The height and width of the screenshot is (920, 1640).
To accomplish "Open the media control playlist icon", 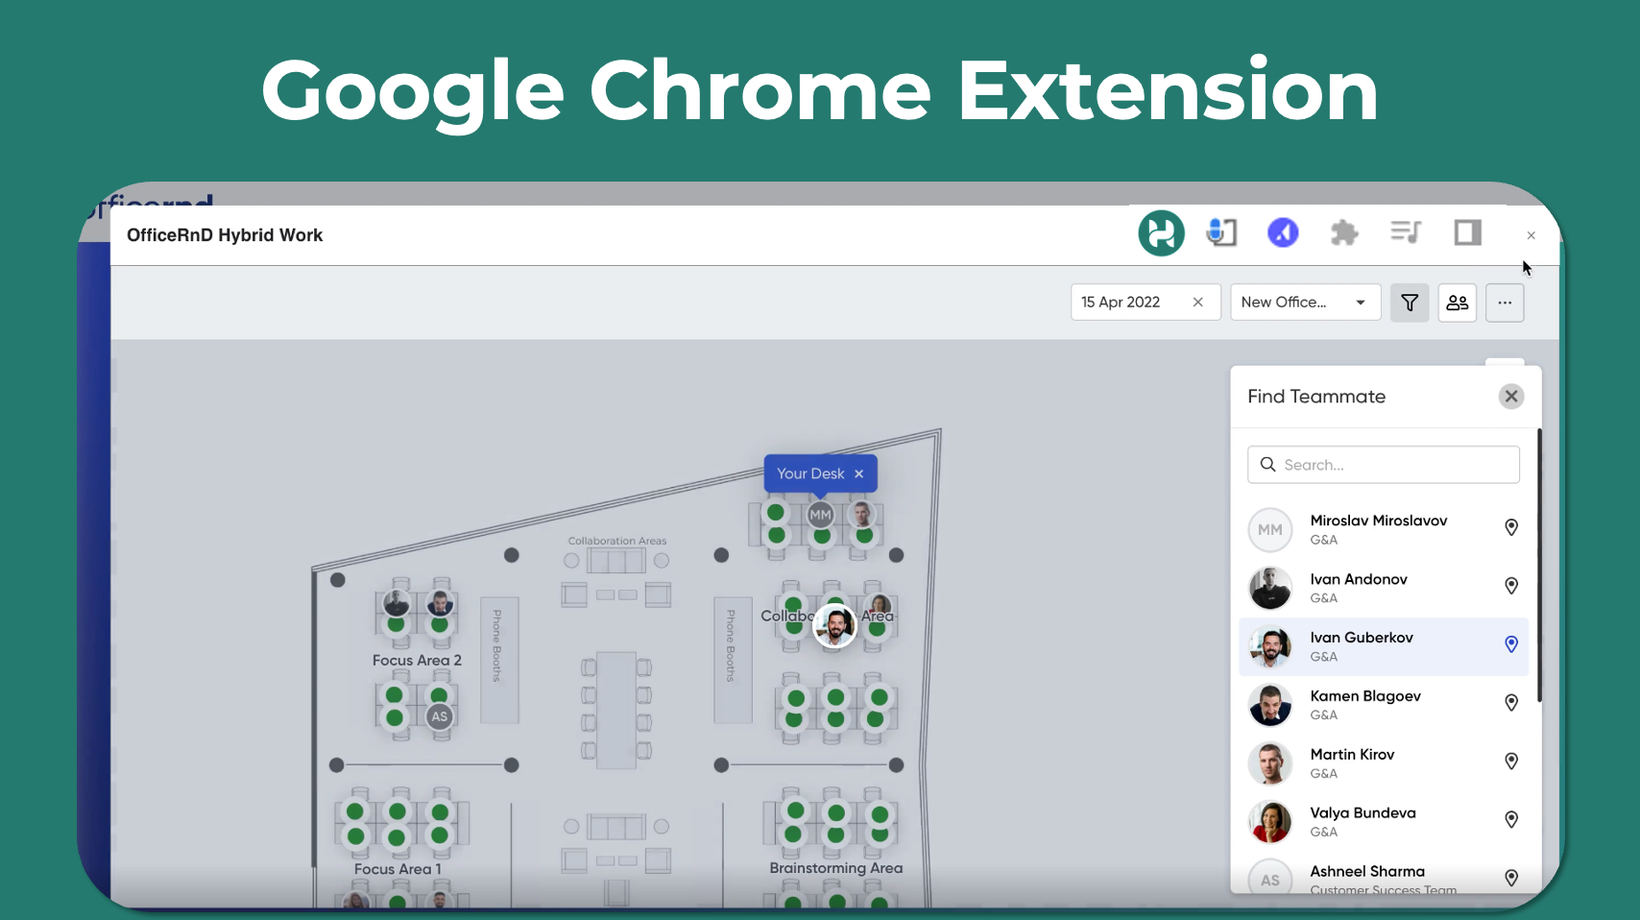I will click(x=1406, y=232).
